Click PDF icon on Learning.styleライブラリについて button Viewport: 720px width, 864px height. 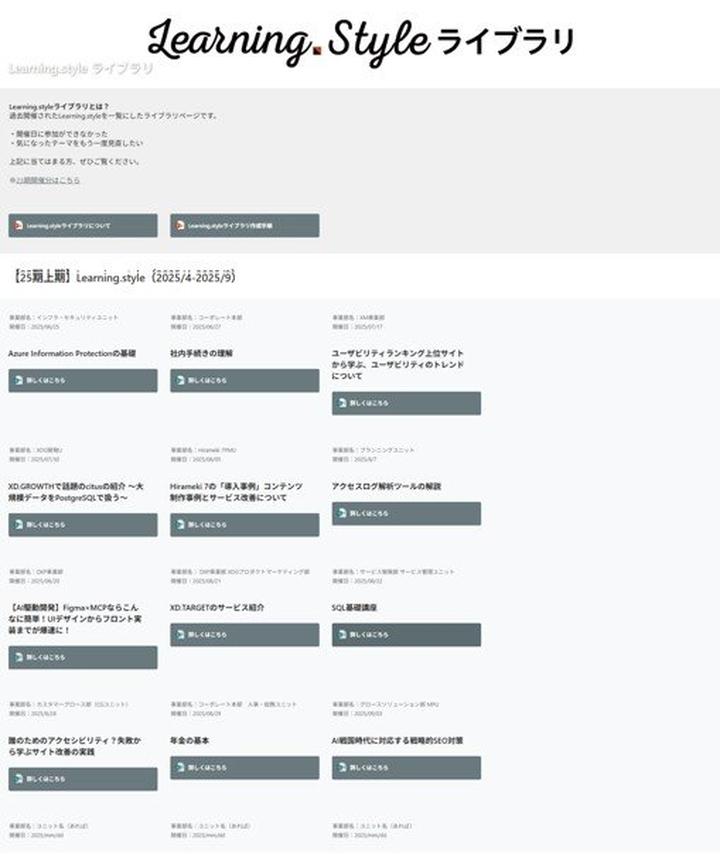(17, 226)
